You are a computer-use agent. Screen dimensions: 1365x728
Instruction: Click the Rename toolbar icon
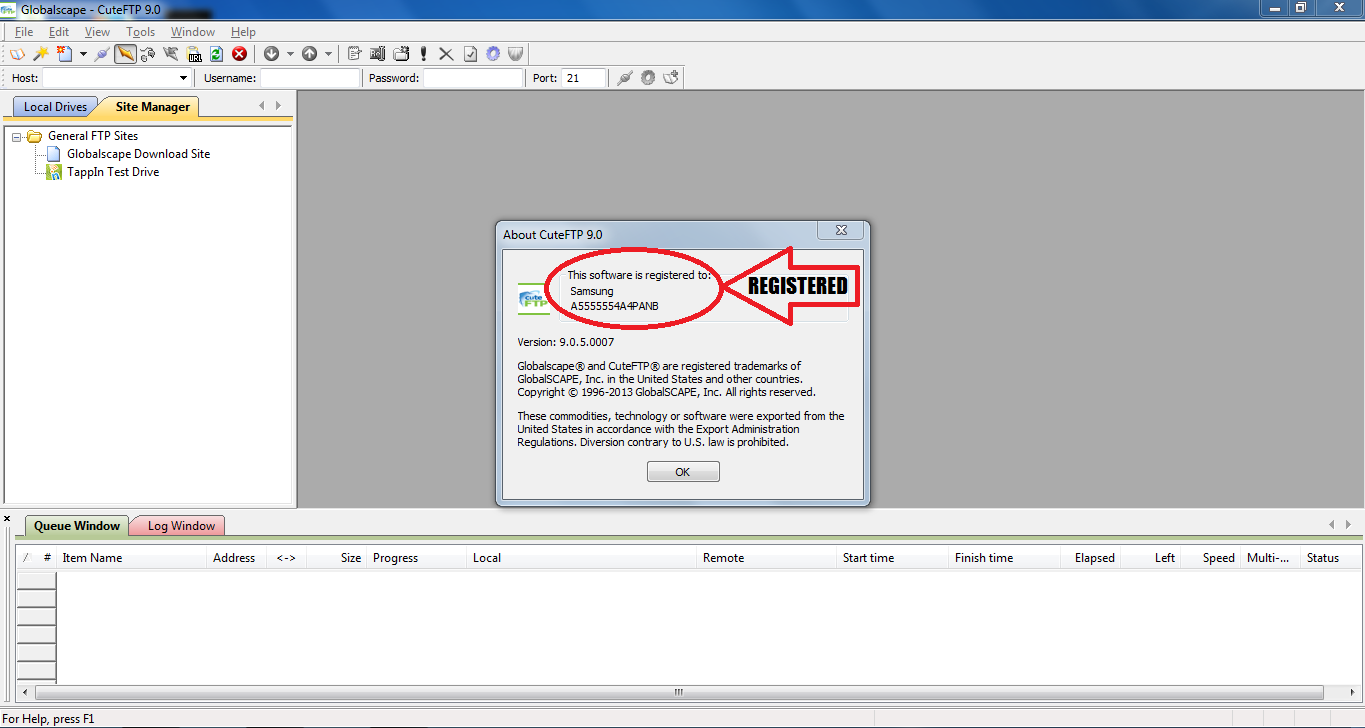[x=377, y=54]
